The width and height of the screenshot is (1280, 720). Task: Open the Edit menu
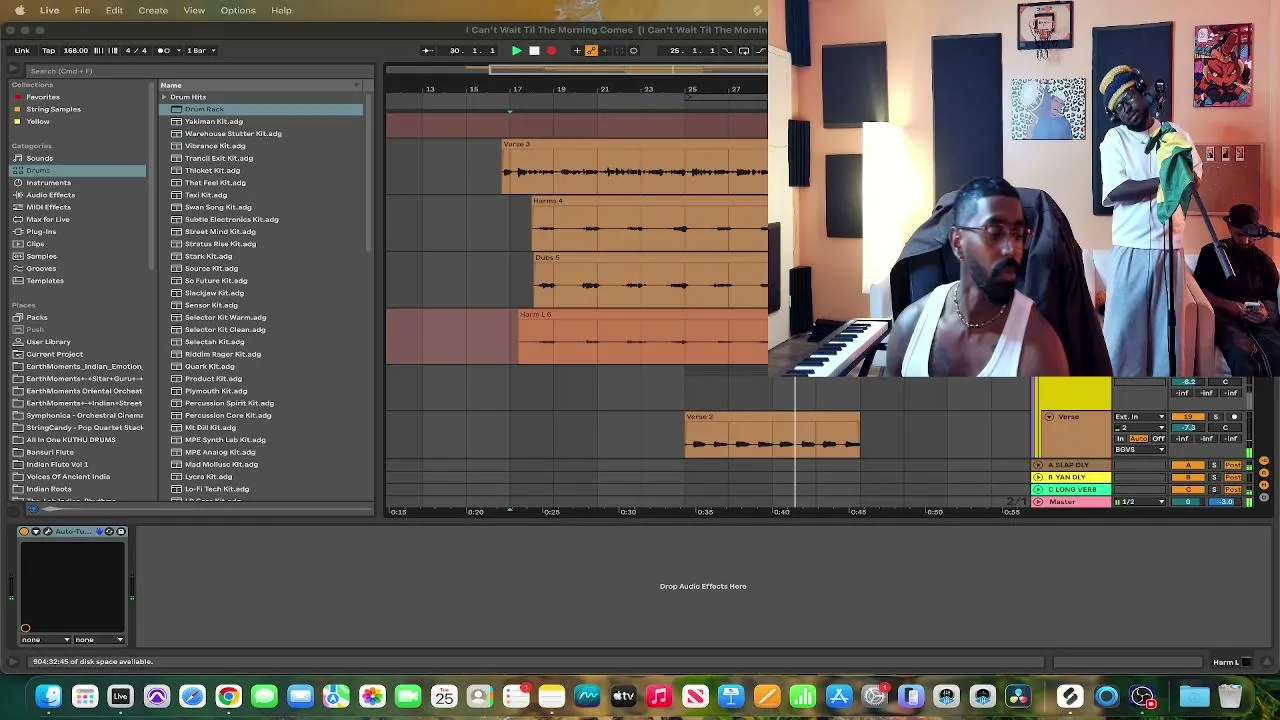coord(114,11)
